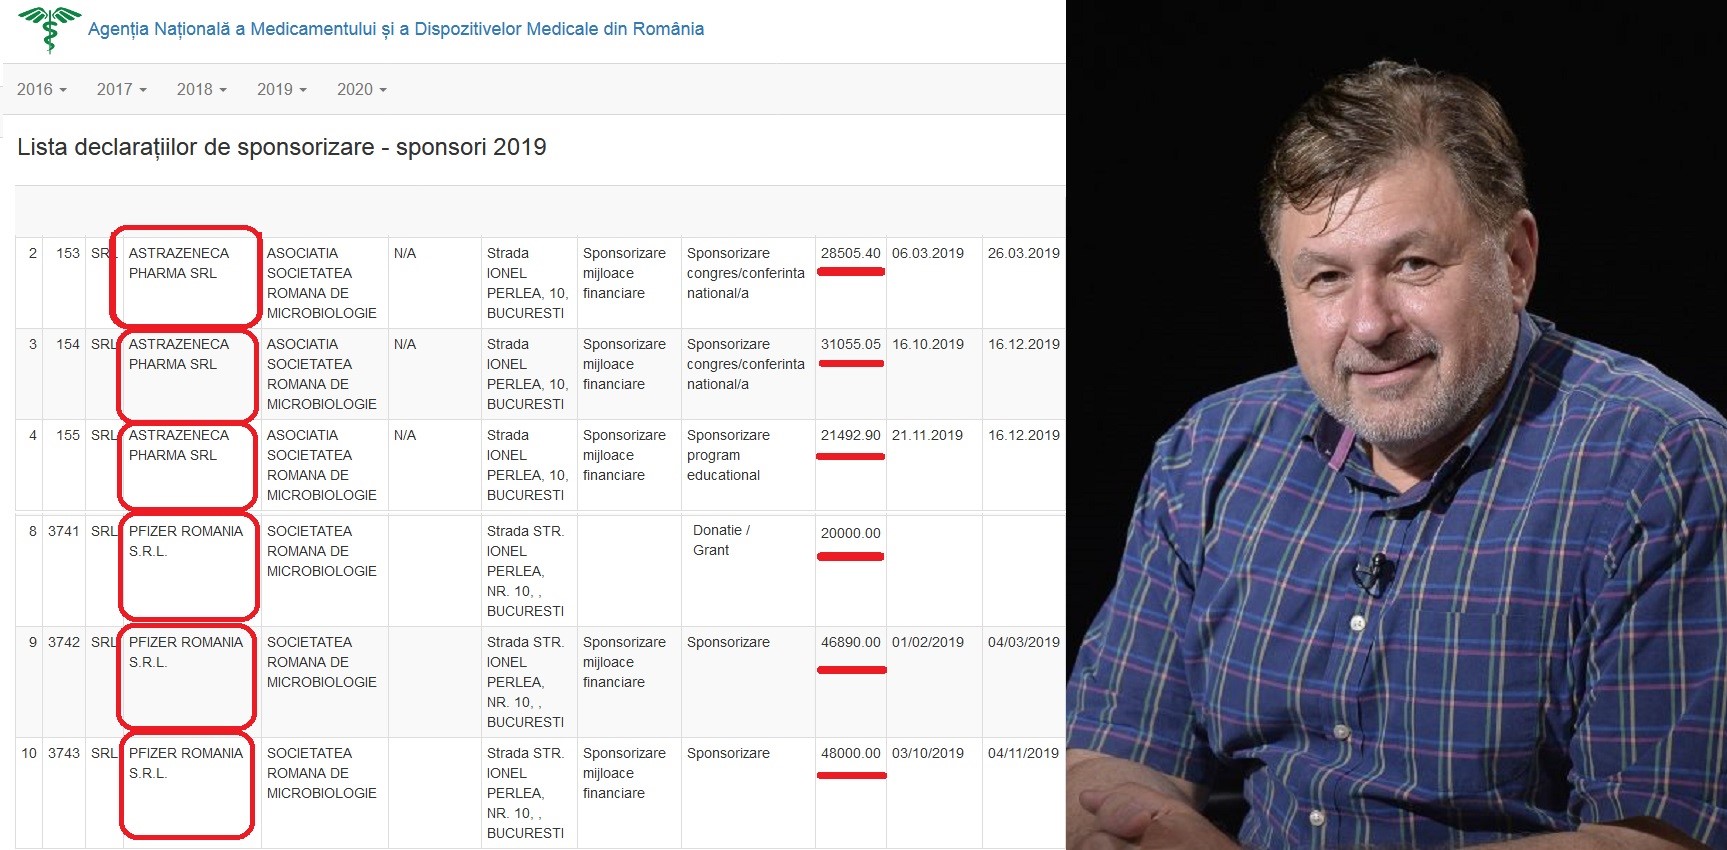Click row ID 154 in the table
Screen dimensions: 1727x850
[x=67, y=344]
